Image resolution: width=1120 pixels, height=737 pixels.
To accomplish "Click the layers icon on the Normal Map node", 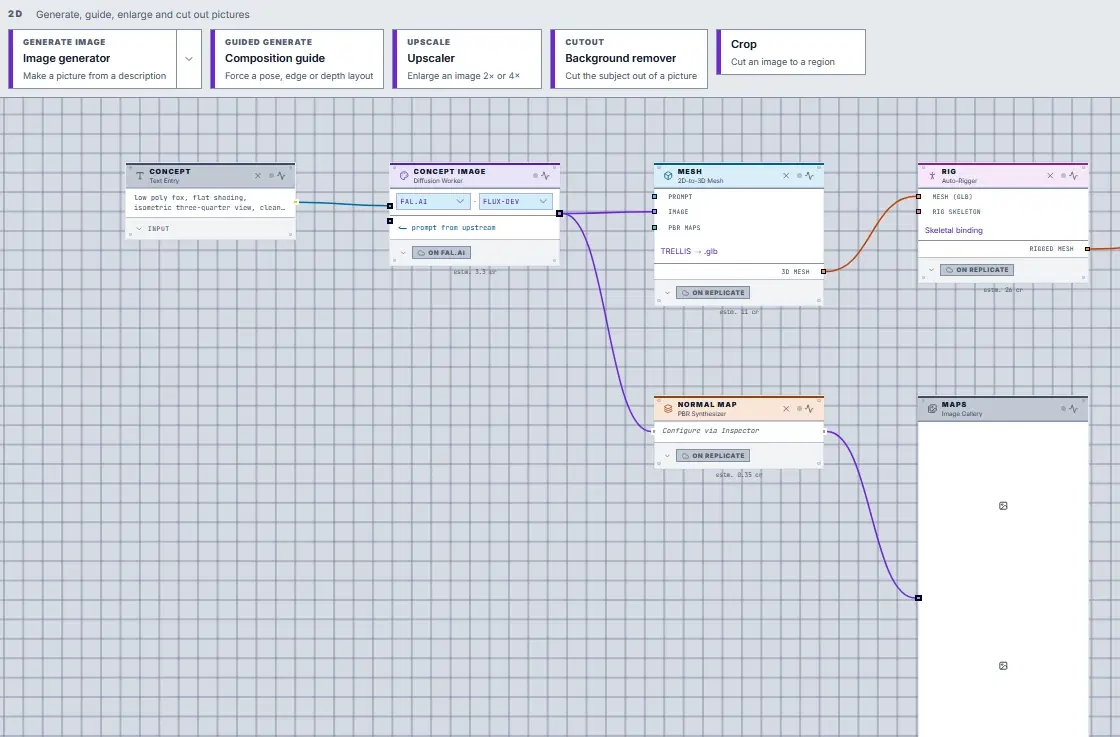I will coord(668,408).
